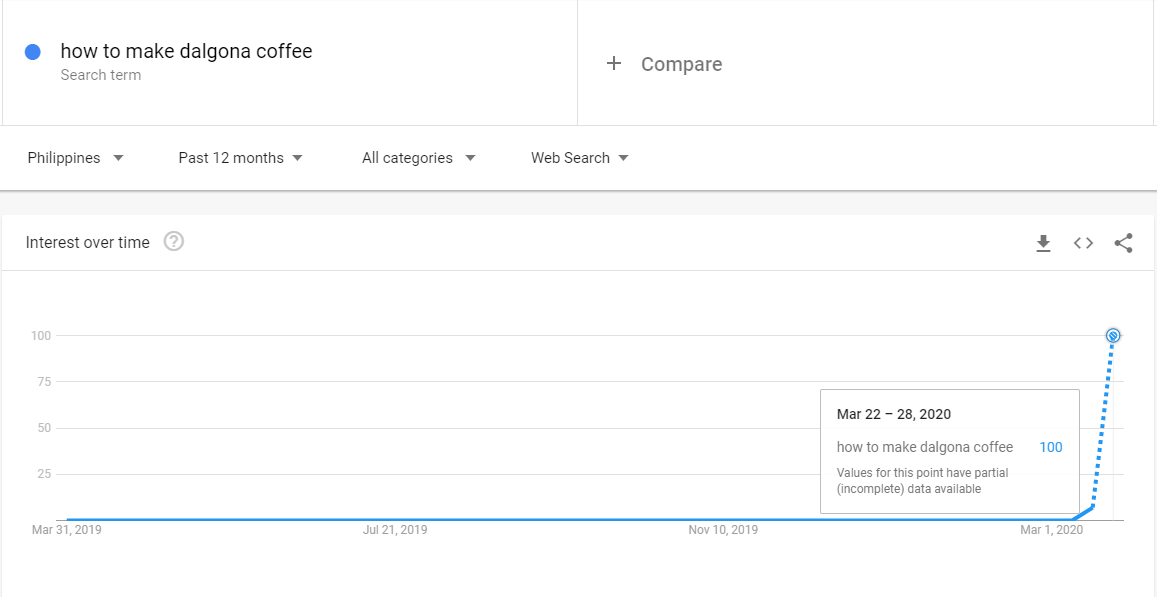The width and height of the screenshot is (1157, 597).
Task: Click the Compare text label
Action: tap(681, 64)
